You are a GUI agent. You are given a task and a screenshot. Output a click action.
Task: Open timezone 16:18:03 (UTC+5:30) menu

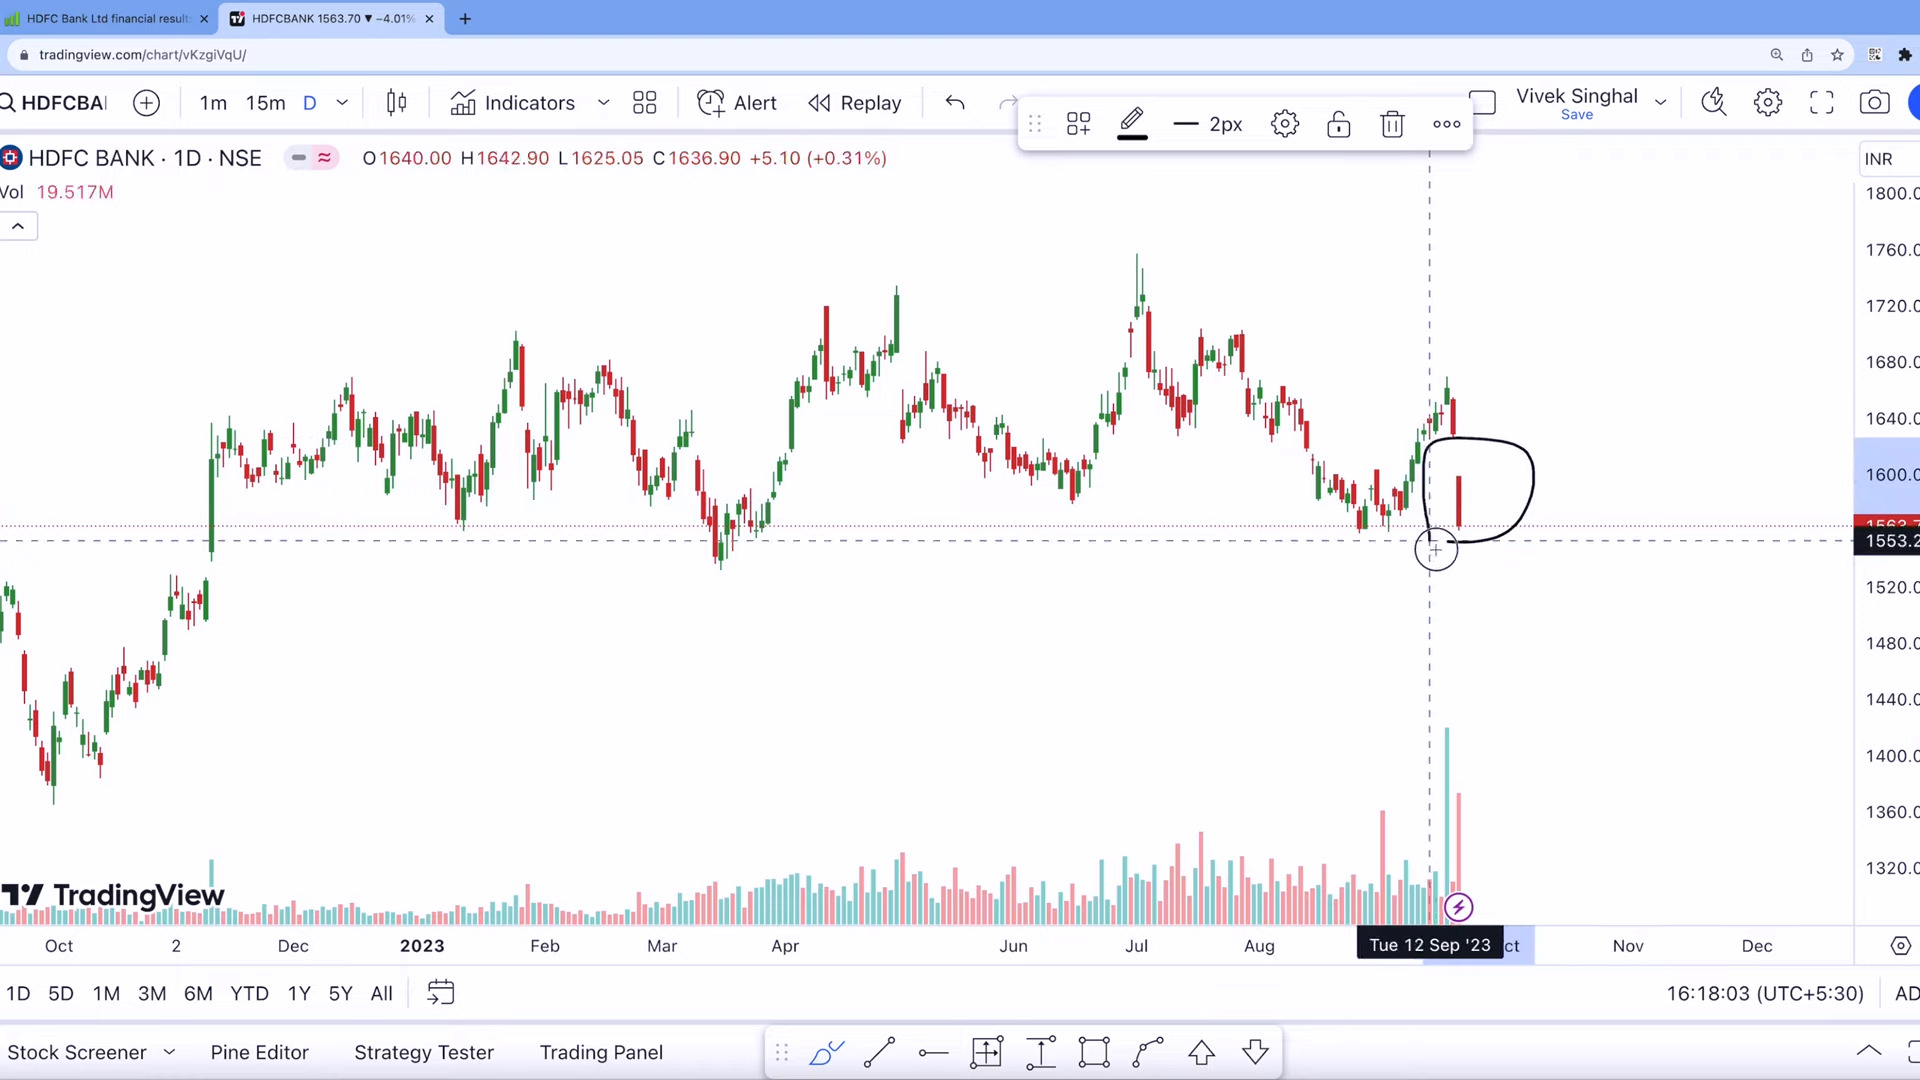pos(1765,994)
